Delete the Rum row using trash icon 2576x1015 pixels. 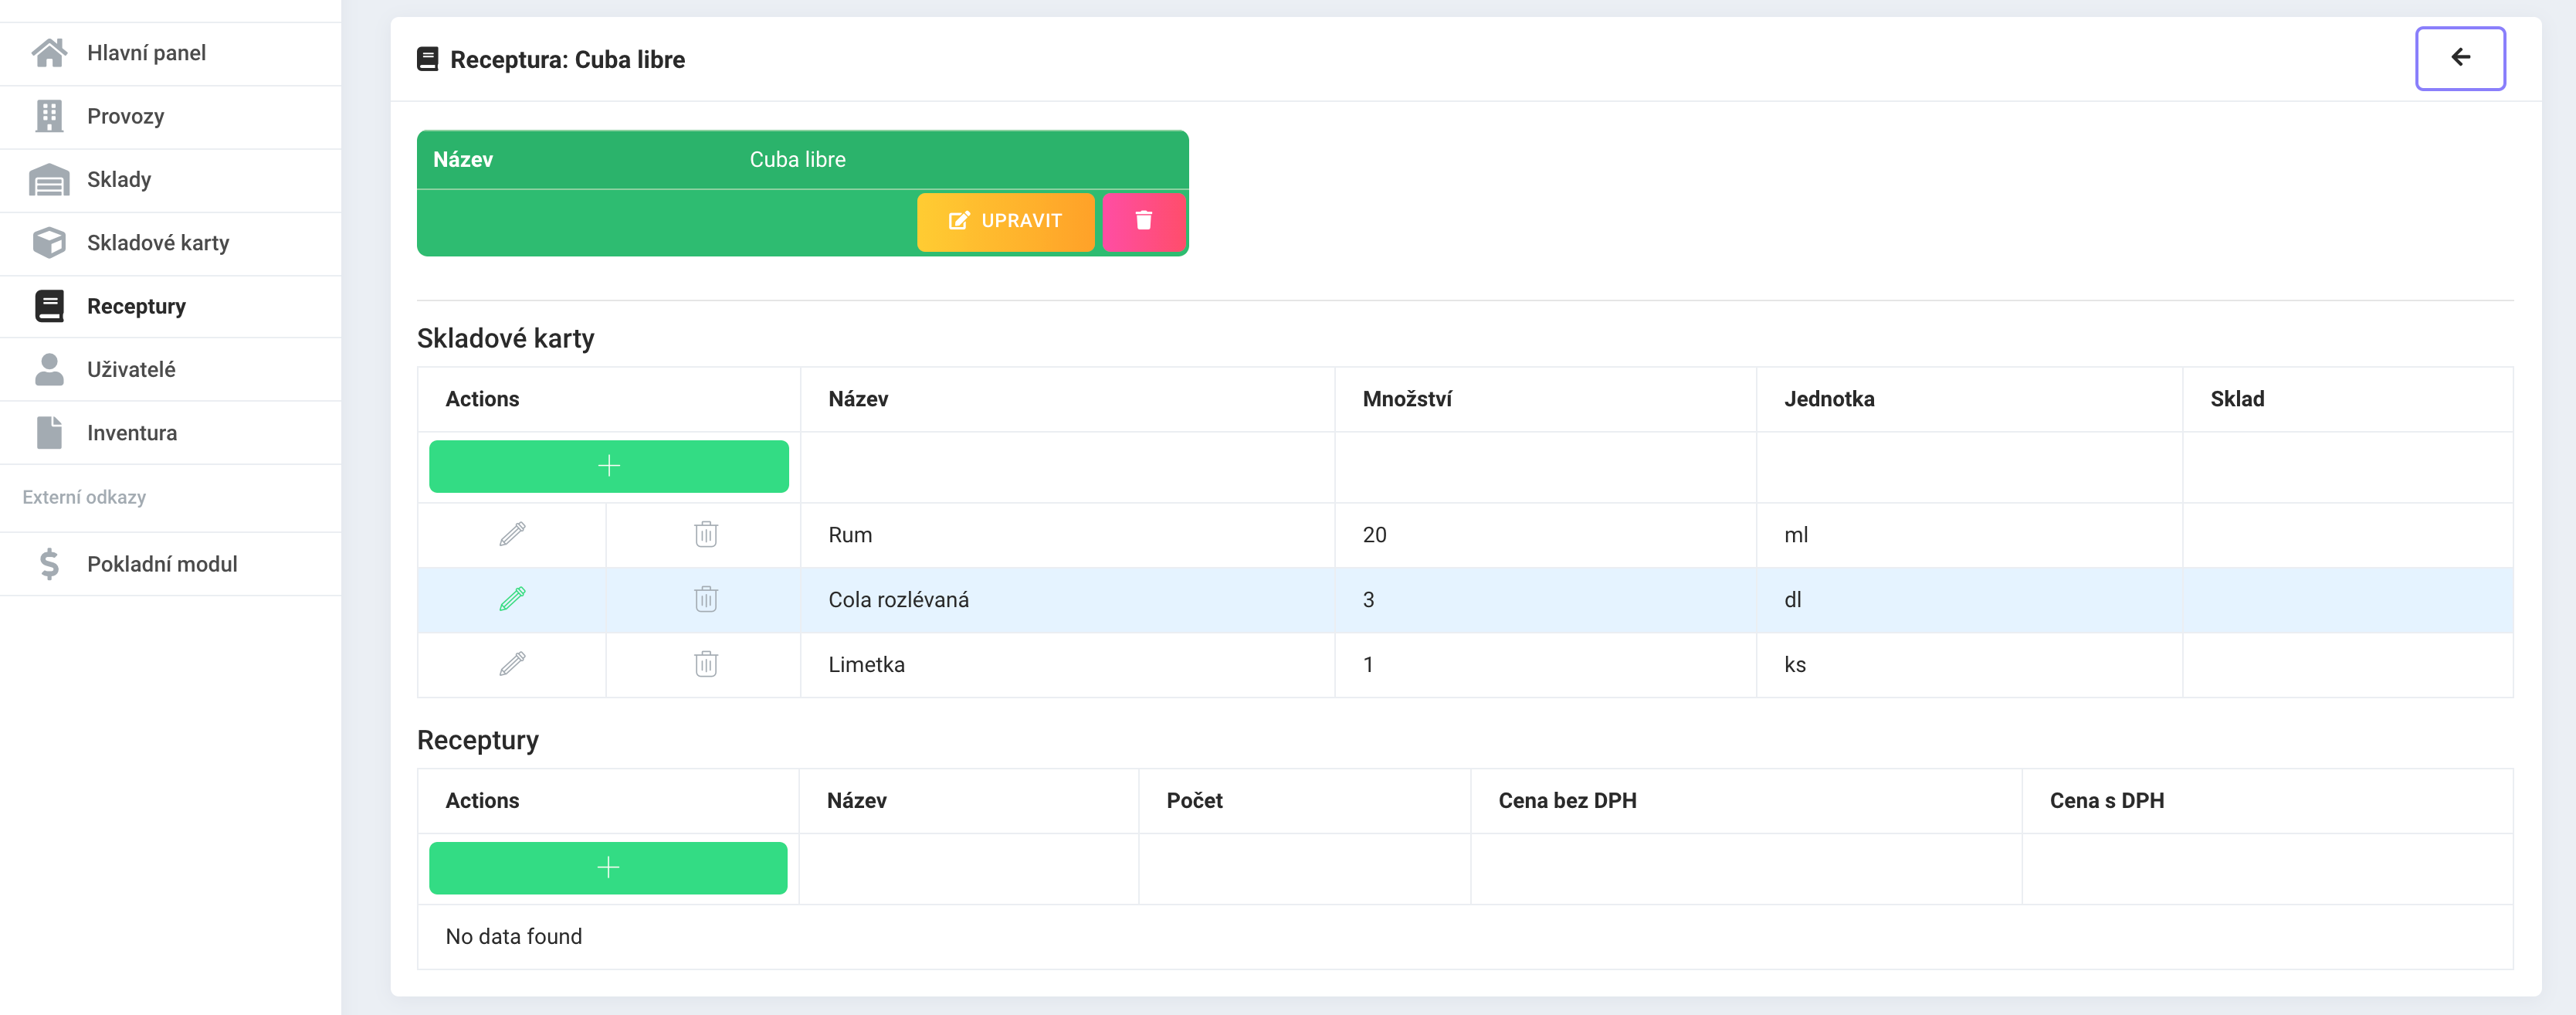coord(706,534)
